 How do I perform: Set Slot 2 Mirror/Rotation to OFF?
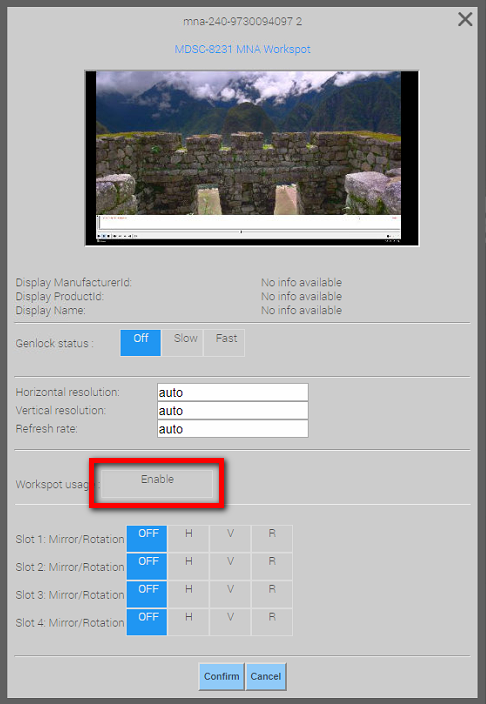147,567
